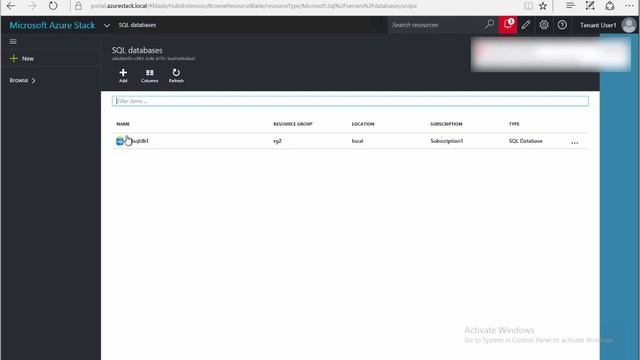Sort by the RESOURCE GROUP column header

click(293, 124)
